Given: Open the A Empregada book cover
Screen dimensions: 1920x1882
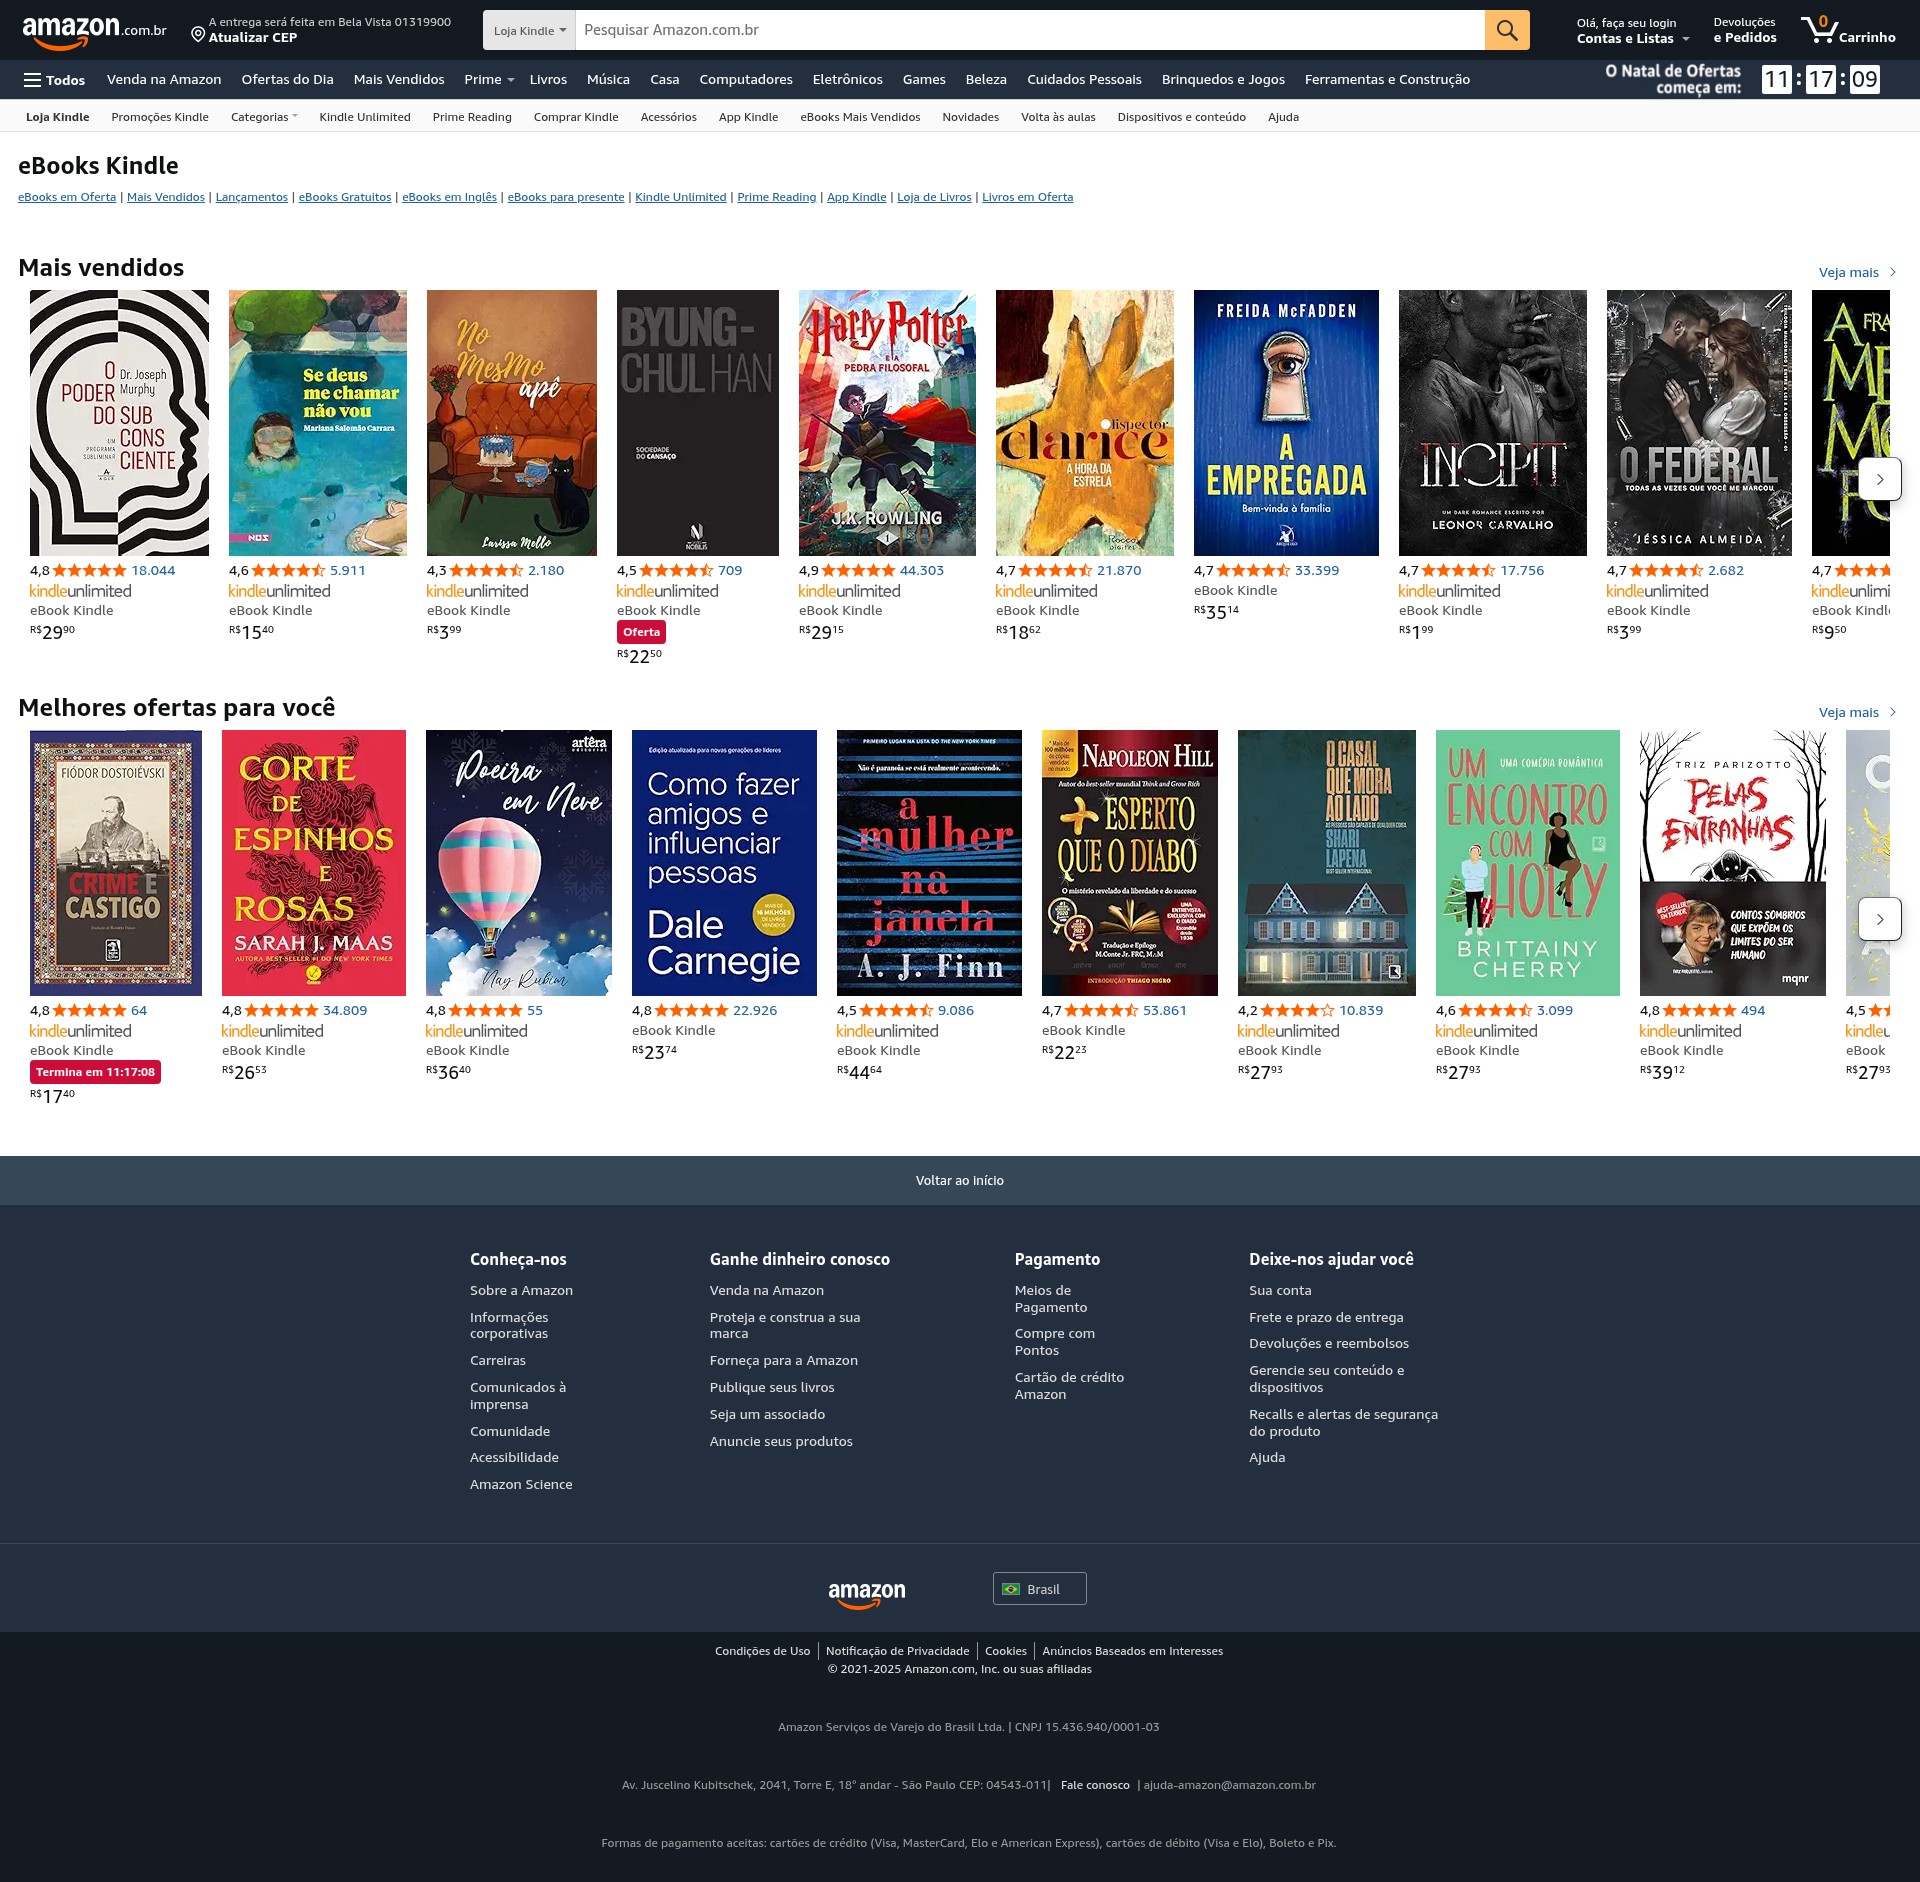Looking at the screenshot, I should pos(1286,423).
